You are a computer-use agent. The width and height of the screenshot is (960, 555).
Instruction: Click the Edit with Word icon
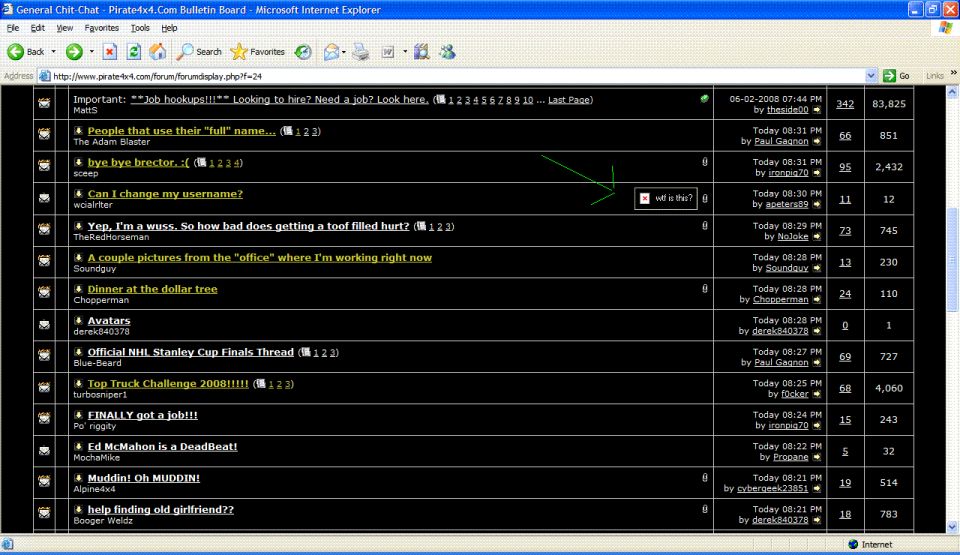[388, 52]
